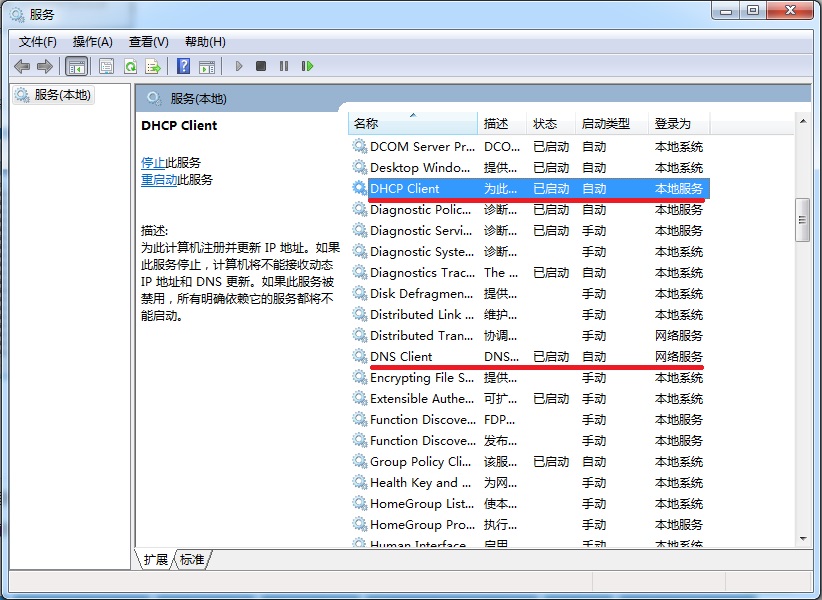Click the scroll down arrow of services list
822x600 pixels.
tap(803, 539)
